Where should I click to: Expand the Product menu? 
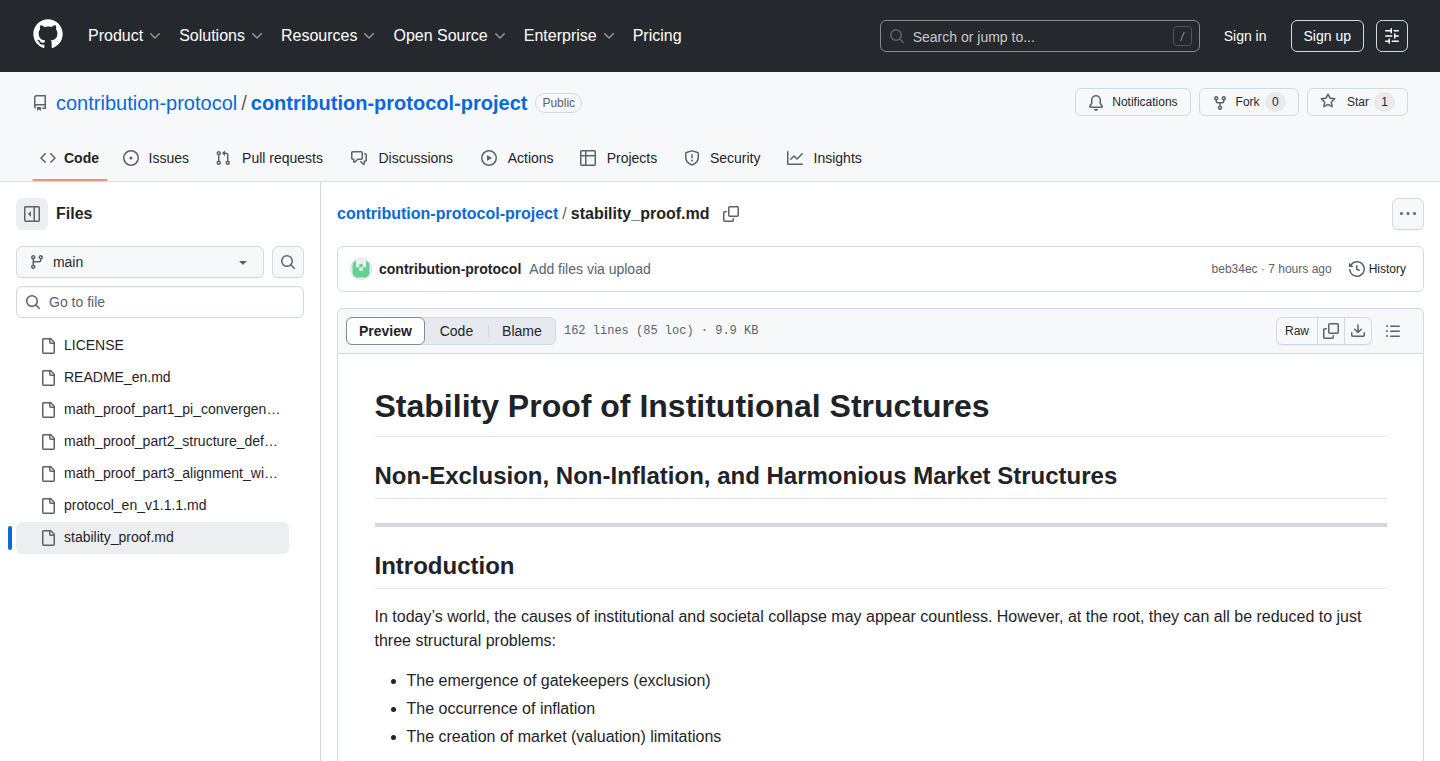point(124,35)
